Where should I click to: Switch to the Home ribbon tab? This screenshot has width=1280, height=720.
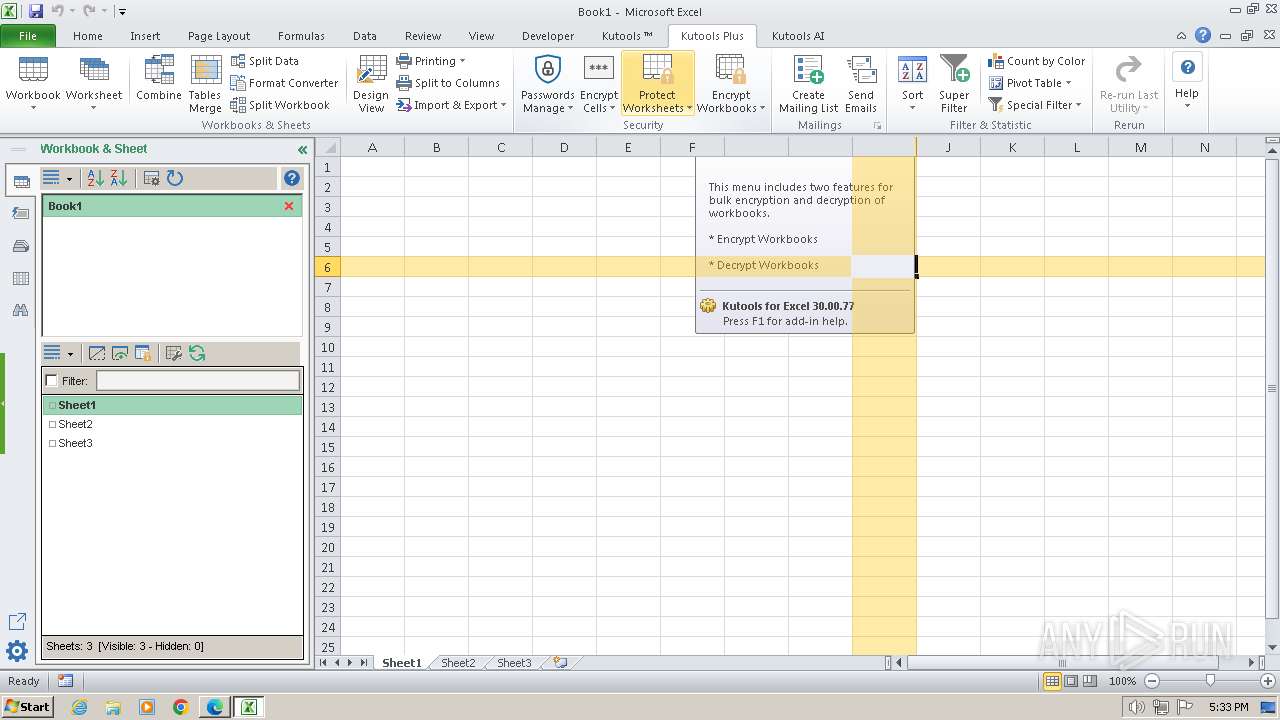(87, 36)
